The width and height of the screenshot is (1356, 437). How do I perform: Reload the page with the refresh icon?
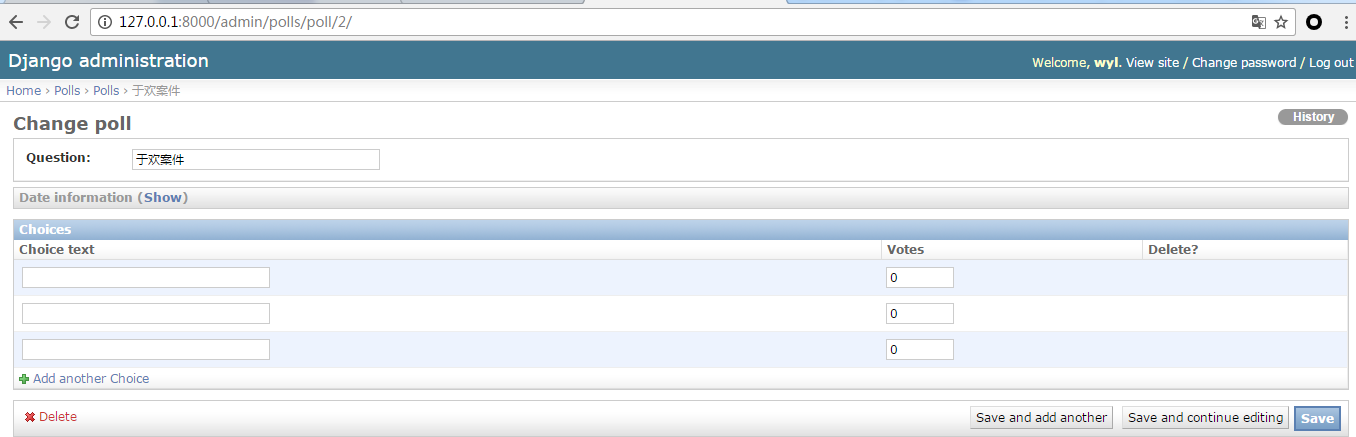point(72,22)
